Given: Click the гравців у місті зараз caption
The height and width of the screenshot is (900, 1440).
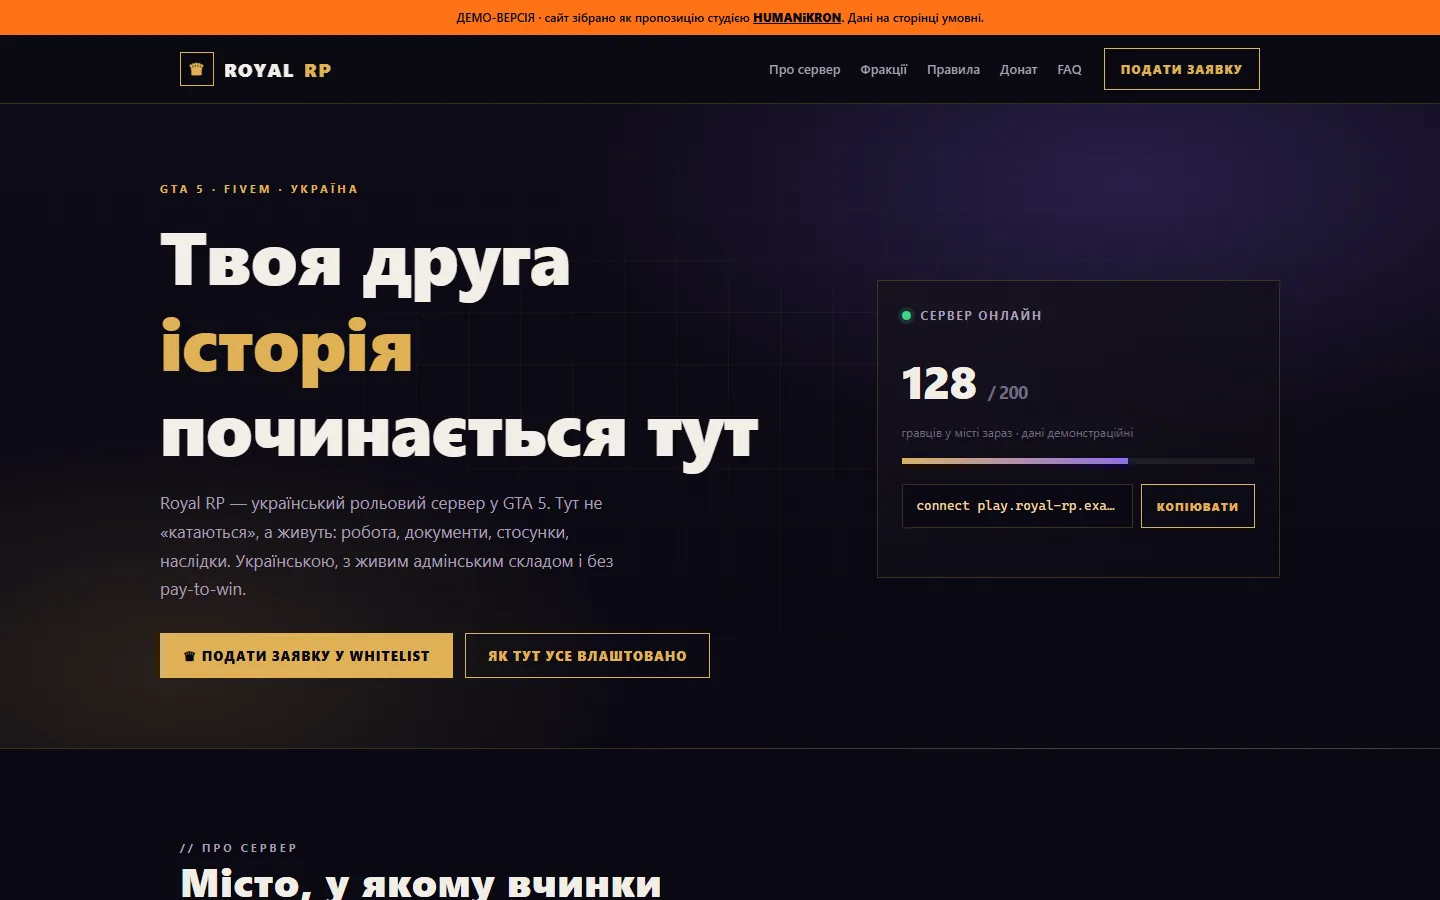Looking at the screenshot, I should [1017, 433].
